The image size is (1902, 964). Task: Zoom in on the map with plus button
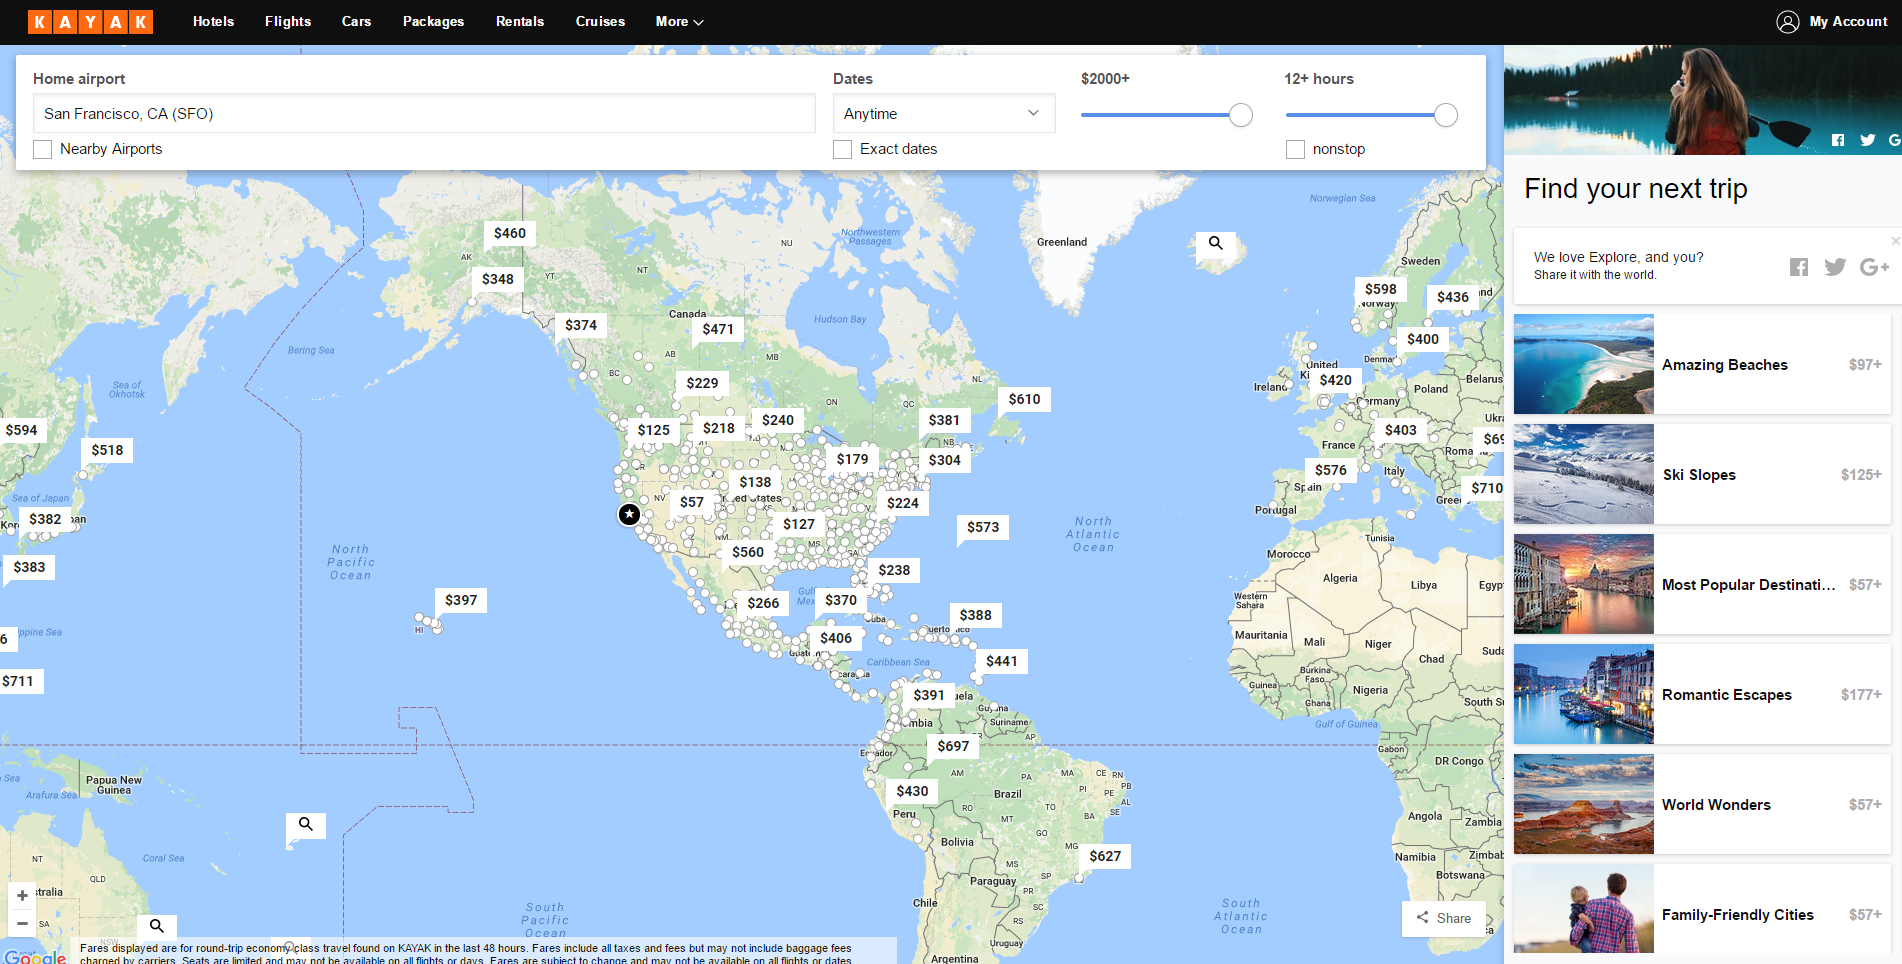[x=22, y=895]
